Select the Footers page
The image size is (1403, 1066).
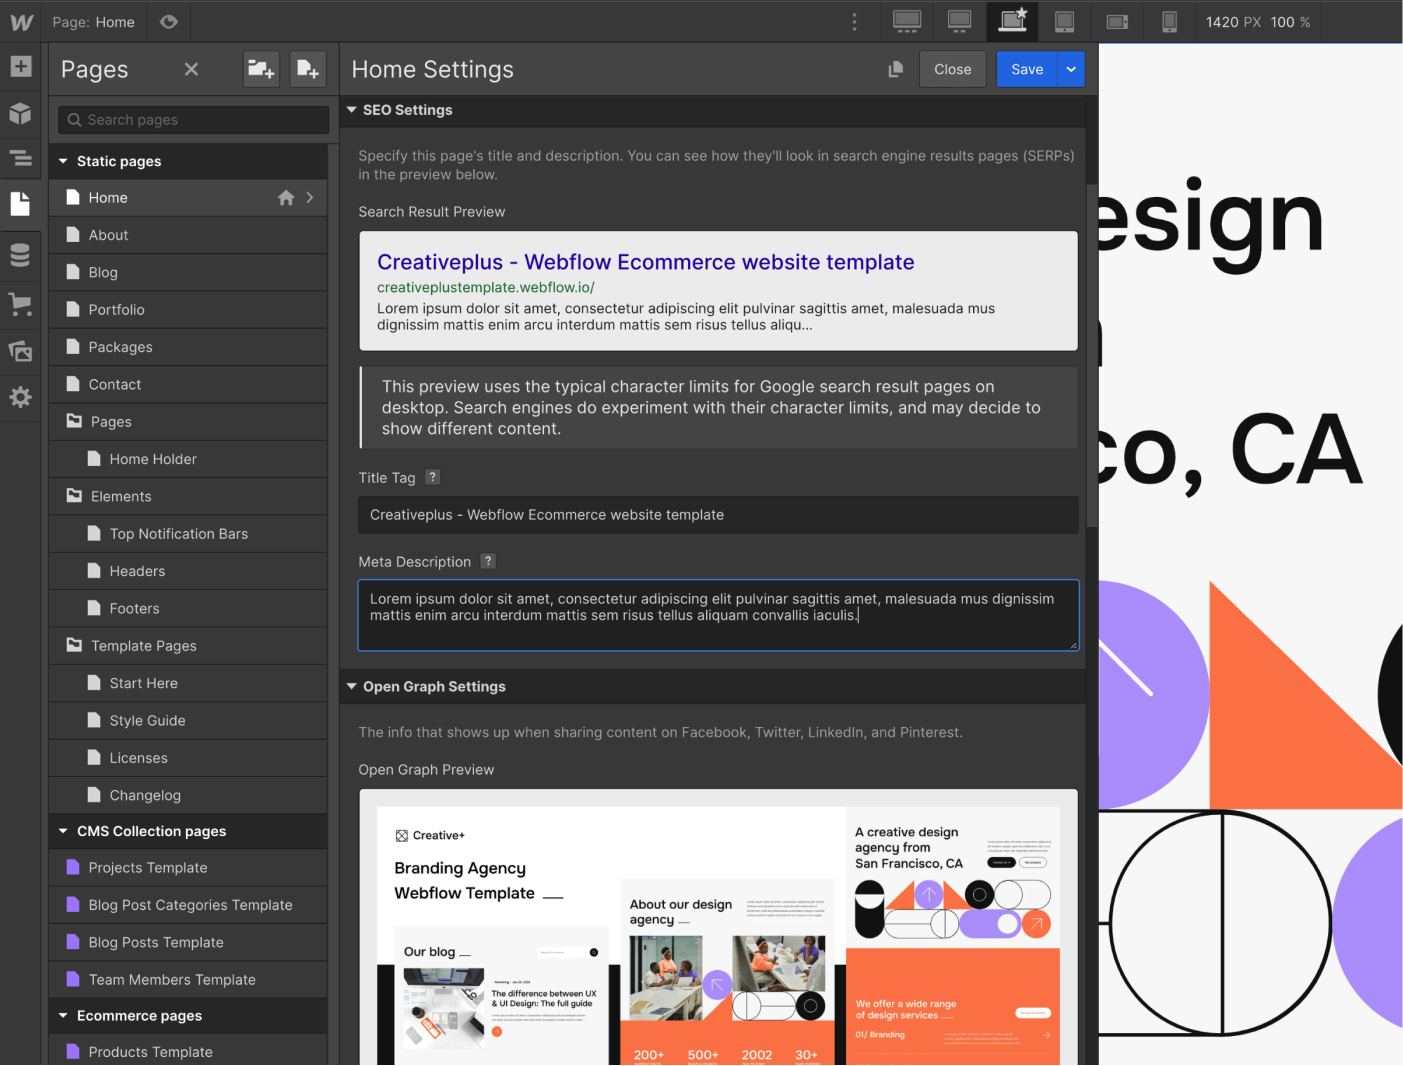coord(188,608)
